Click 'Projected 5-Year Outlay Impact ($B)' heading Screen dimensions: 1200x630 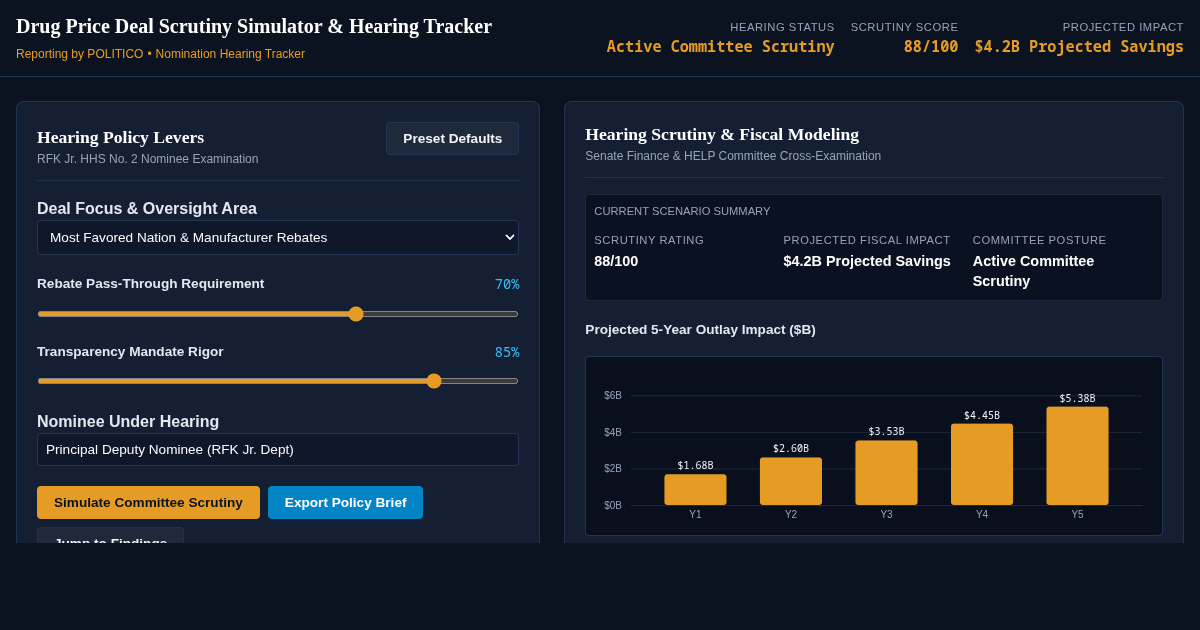tap(700, 329)
